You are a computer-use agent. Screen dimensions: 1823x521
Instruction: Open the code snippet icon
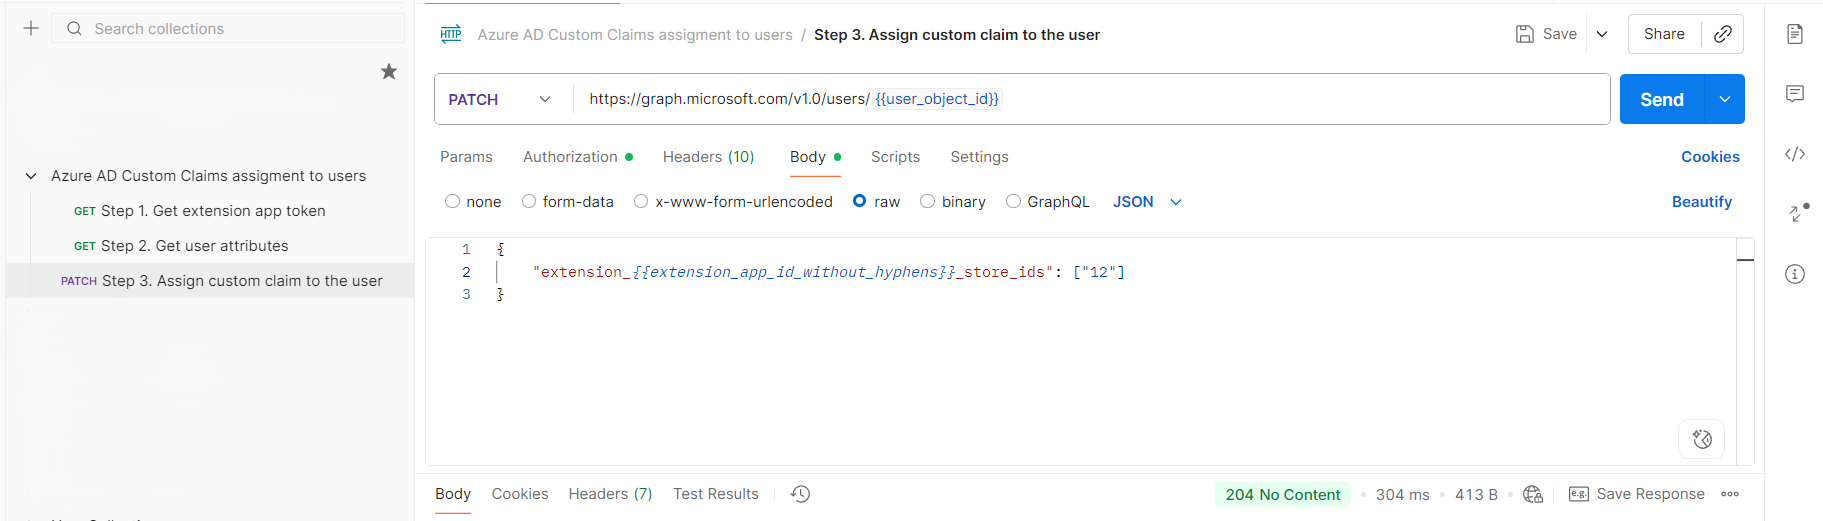[x=1795, y=154]
